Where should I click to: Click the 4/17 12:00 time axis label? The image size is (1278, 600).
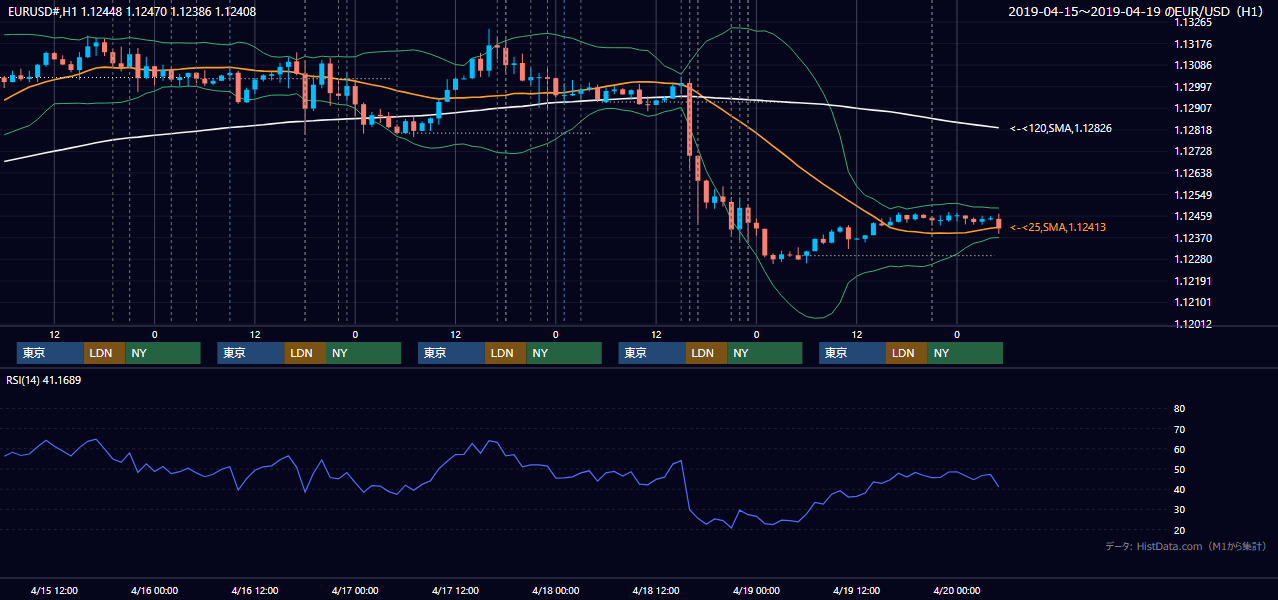click(456, 591)
